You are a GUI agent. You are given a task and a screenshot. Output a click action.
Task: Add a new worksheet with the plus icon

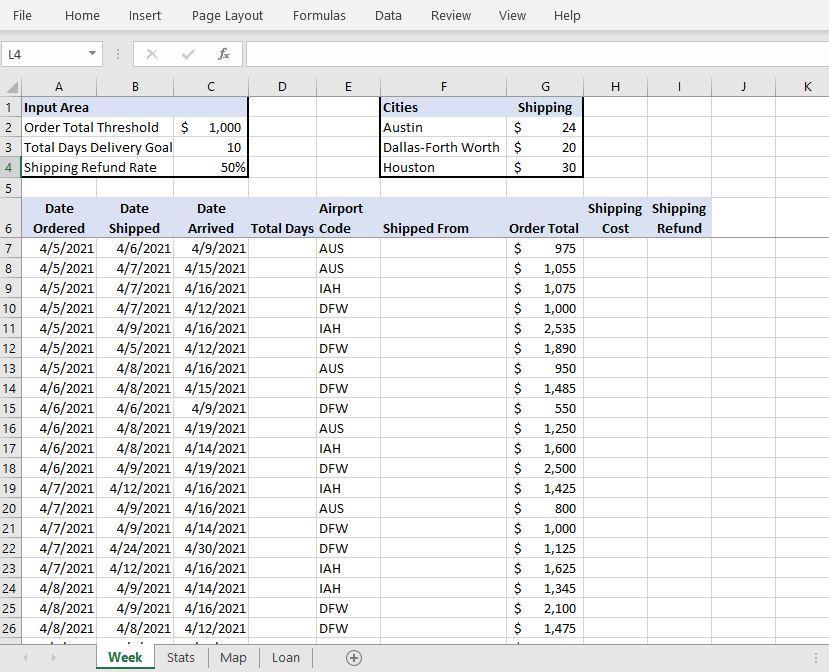[355, 657]
